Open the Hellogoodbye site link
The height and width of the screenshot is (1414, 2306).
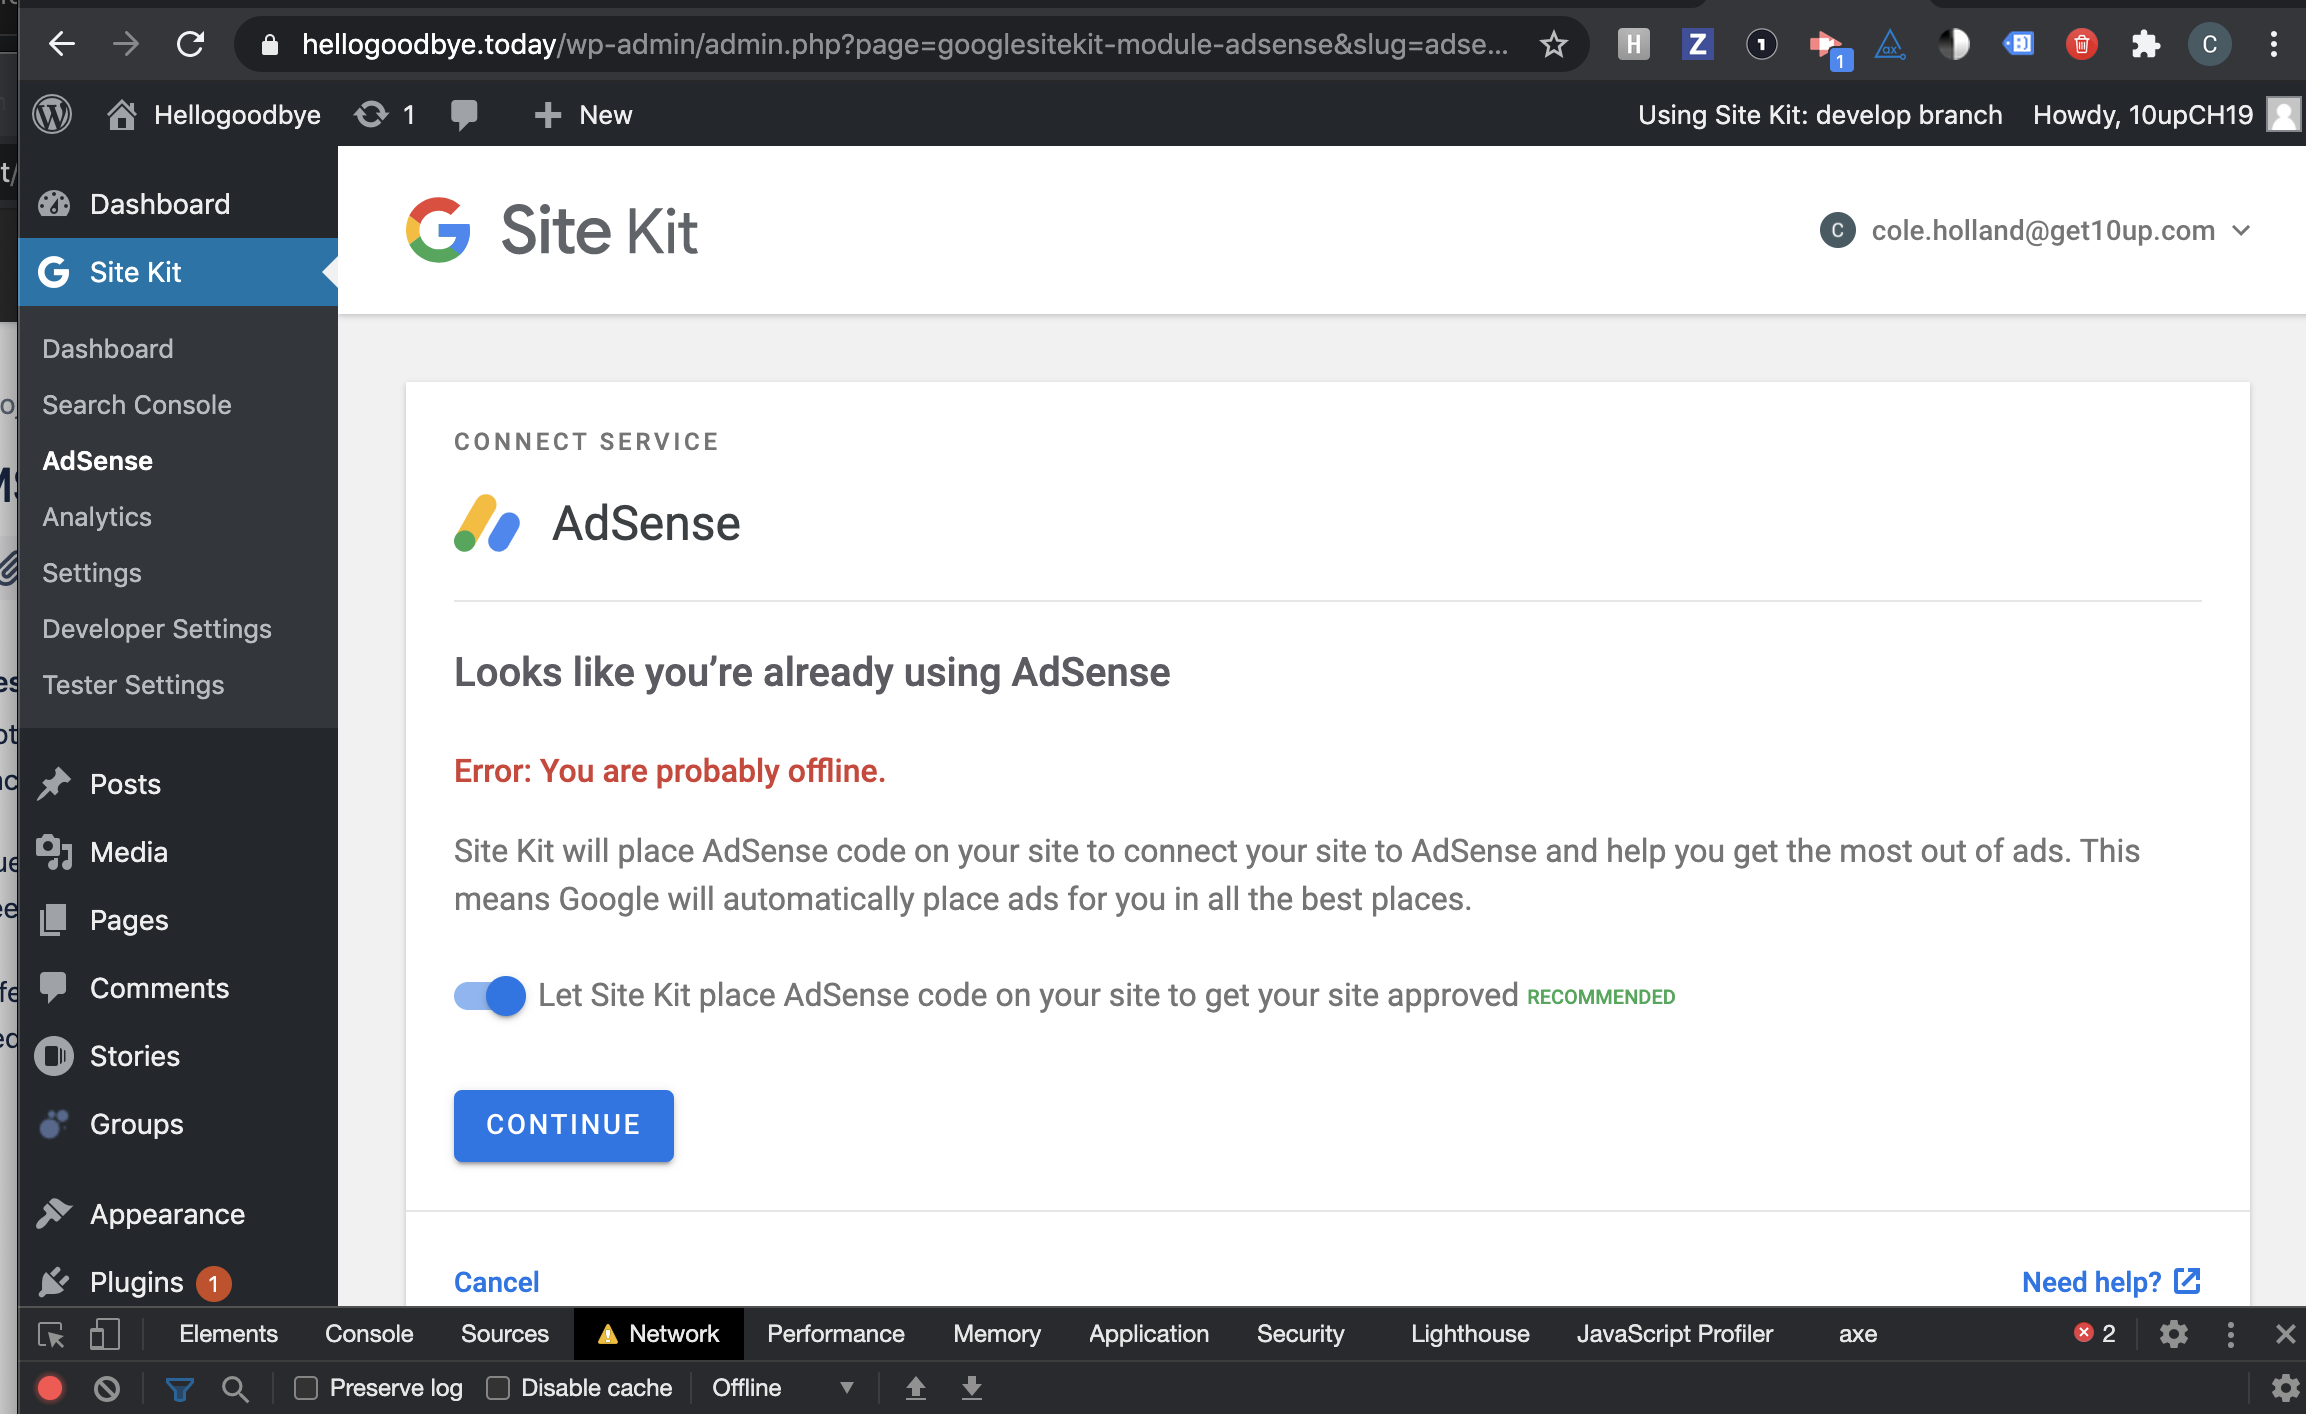(213, 115)
